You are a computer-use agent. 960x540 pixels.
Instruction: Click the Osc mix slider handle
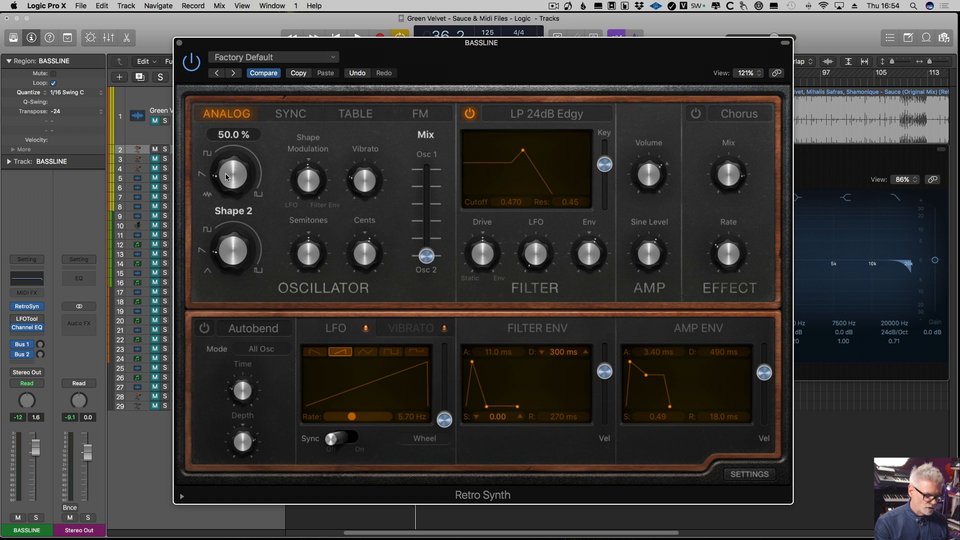click(427, 255)
